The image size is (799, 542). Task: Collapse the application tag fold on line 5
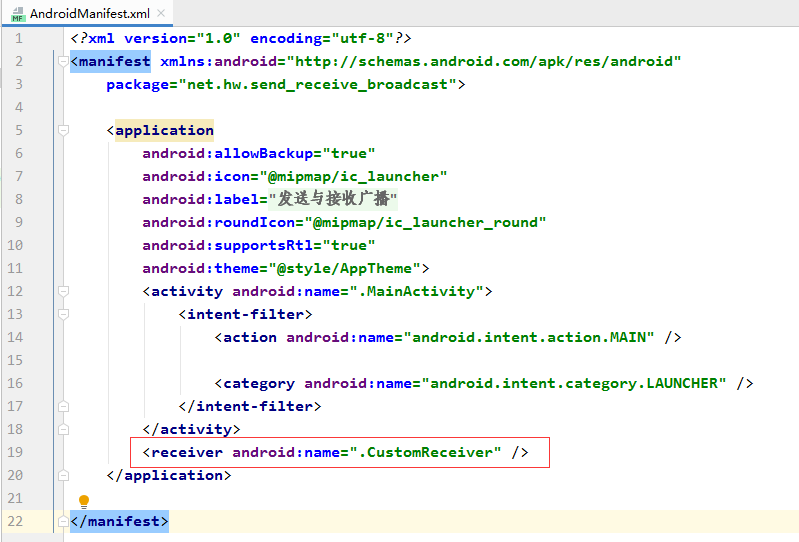point(63,130)
